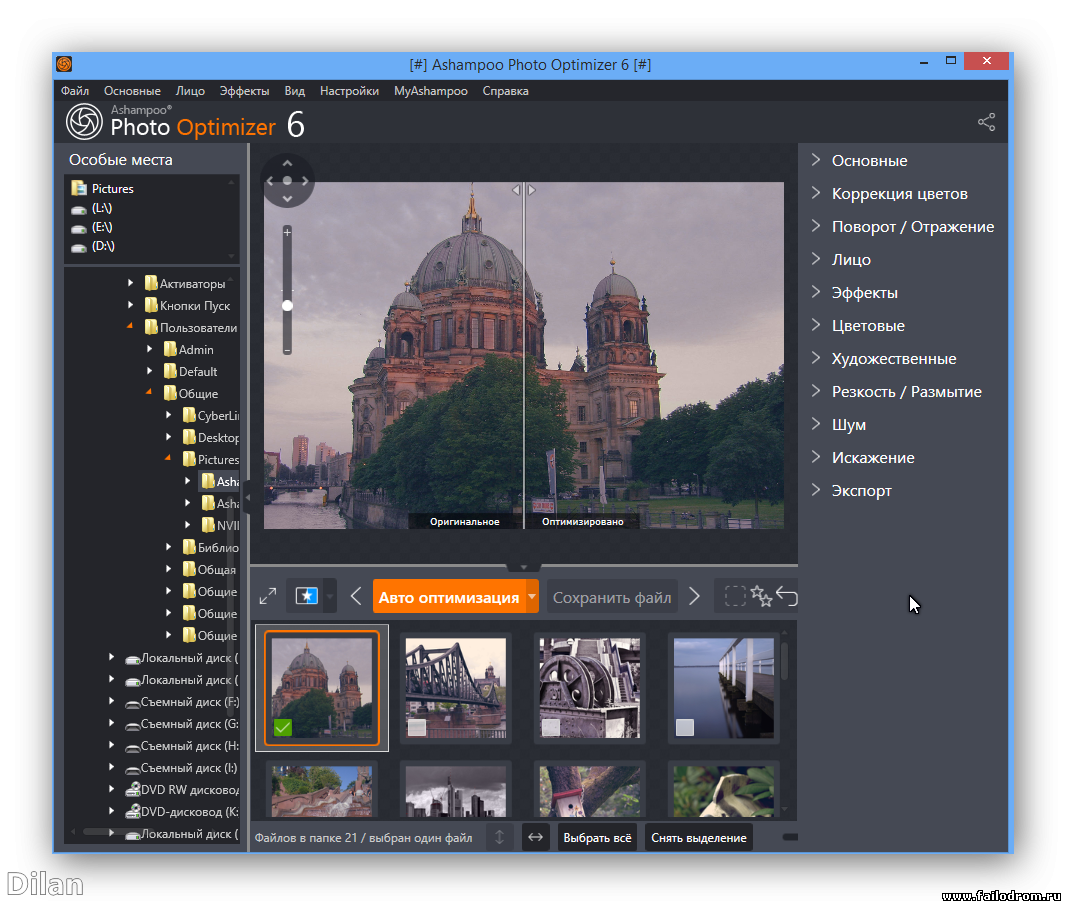1066x906 pixels.
Task: Pan the preview up with the top arrow
Action: (x=288, y=163)
